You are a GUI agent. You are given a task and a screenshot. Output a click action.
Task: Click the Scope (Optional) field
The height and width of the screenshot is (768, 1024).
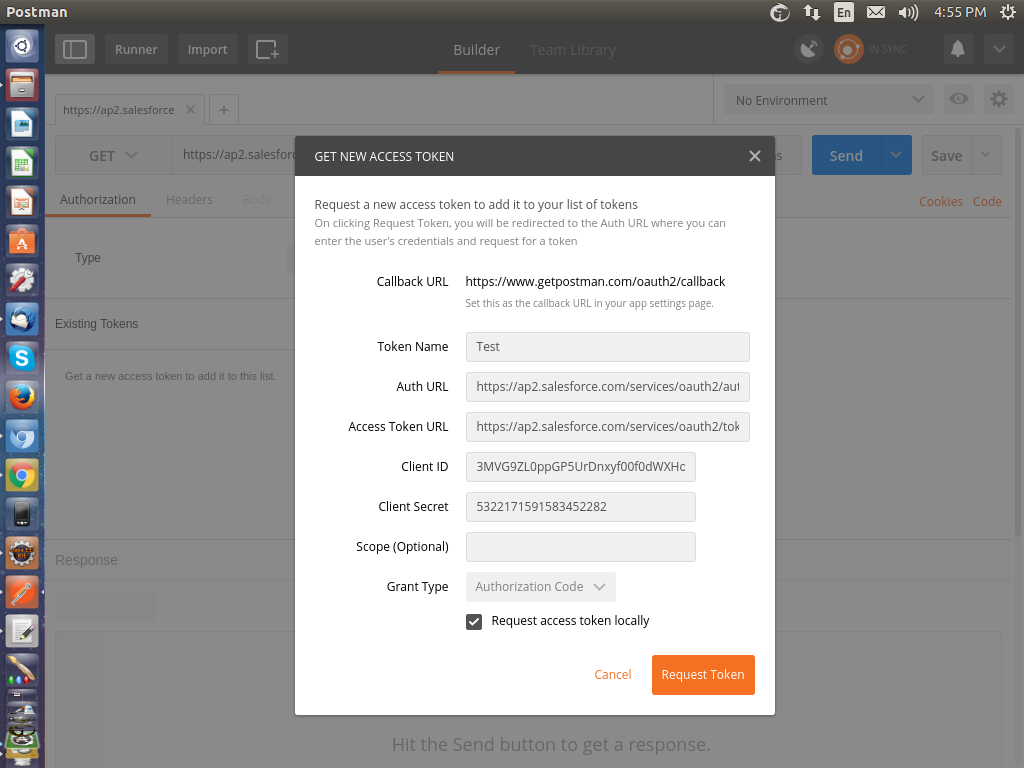pos(581,547)
